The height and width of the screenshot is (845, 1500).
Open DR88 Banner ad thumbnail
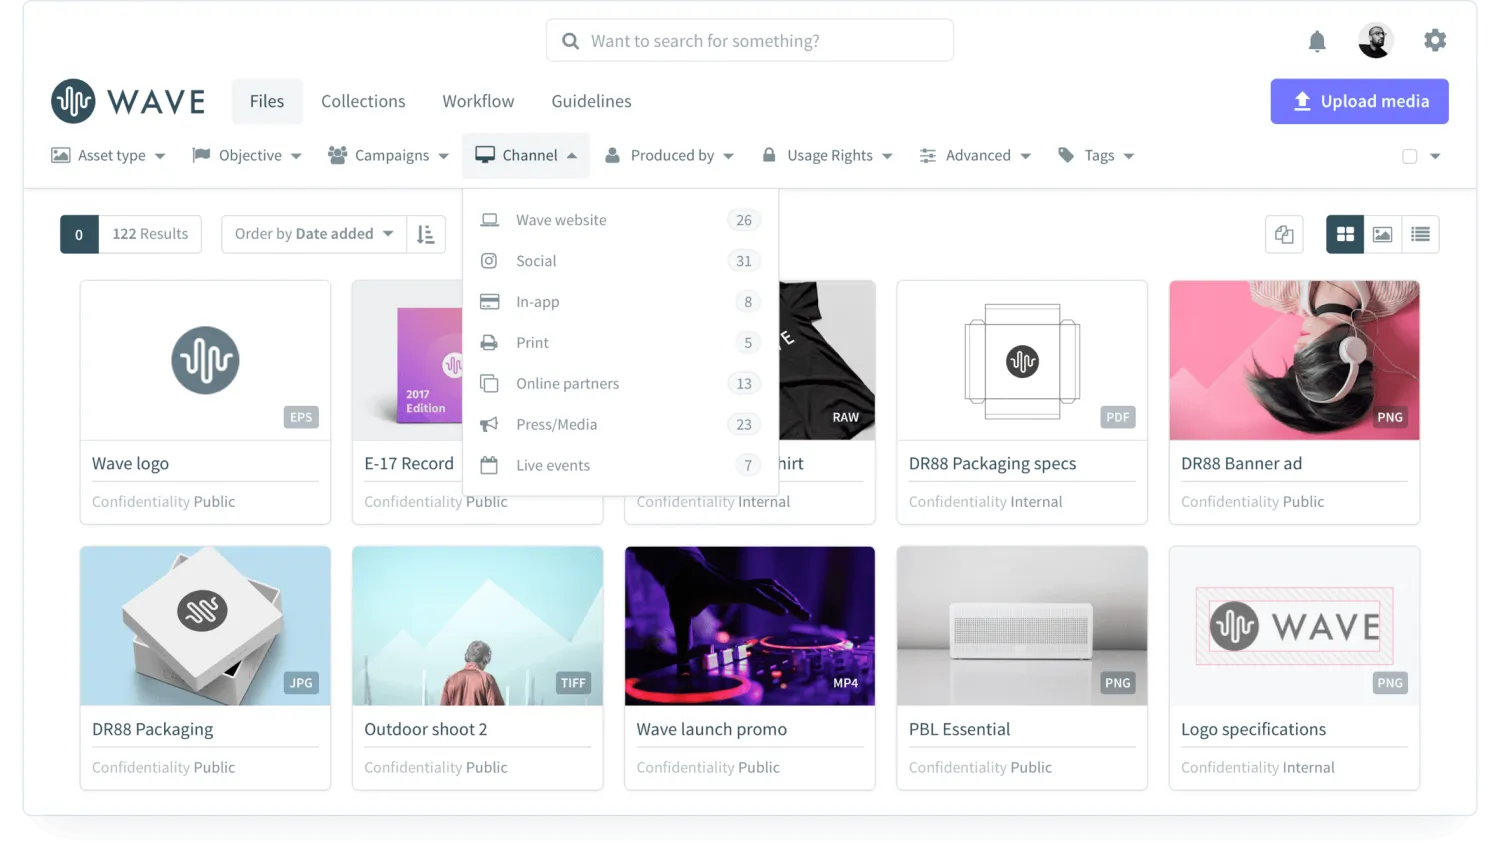point(1294,361)
